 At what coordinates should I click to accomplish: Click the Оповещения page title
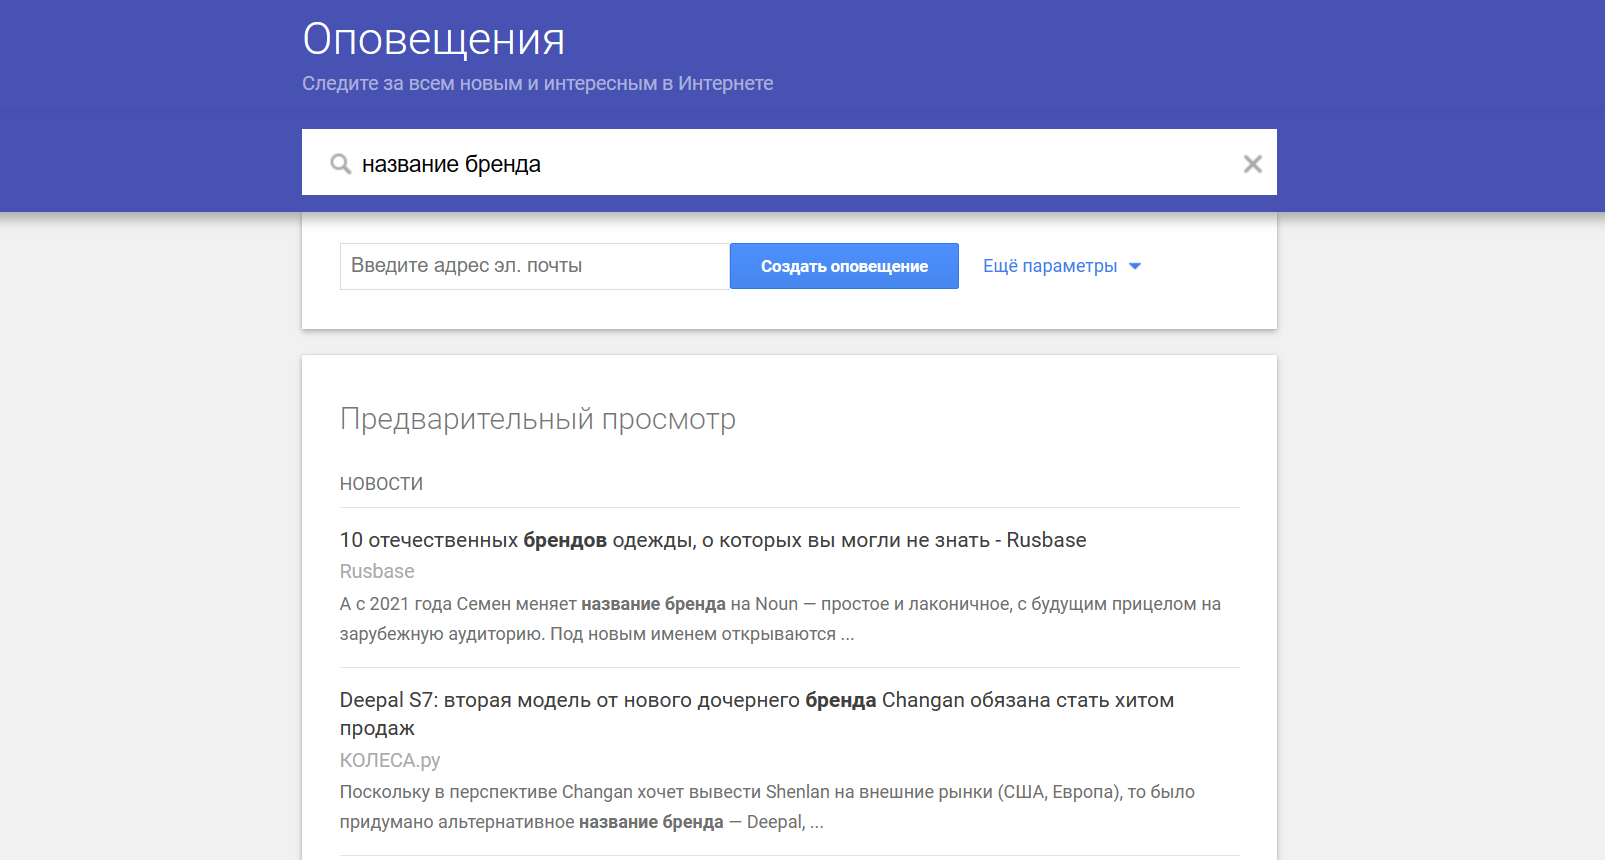434,39
